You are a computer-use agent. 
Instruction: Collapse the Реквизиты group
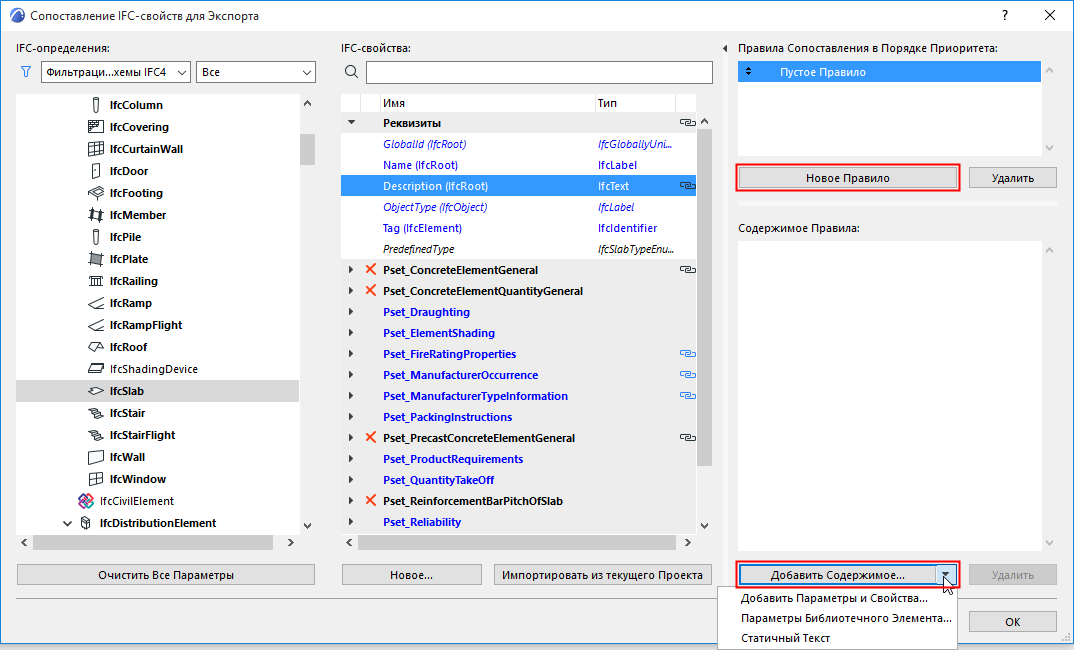tap(351, 123)
